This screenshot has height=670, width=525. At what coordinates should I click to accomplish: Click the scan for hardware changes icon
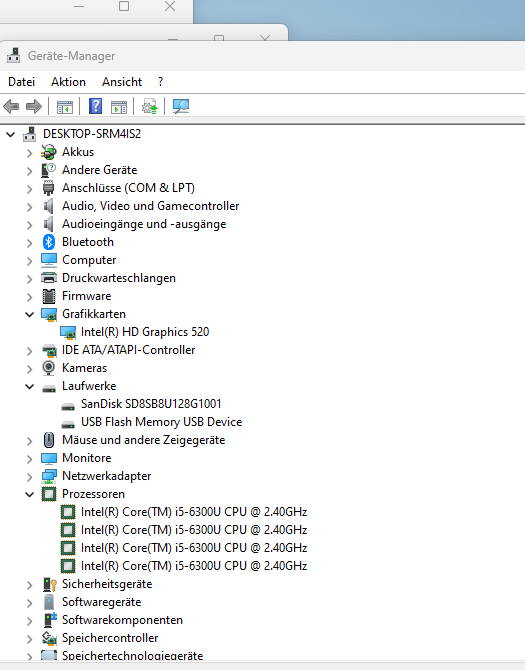(181, 106)
